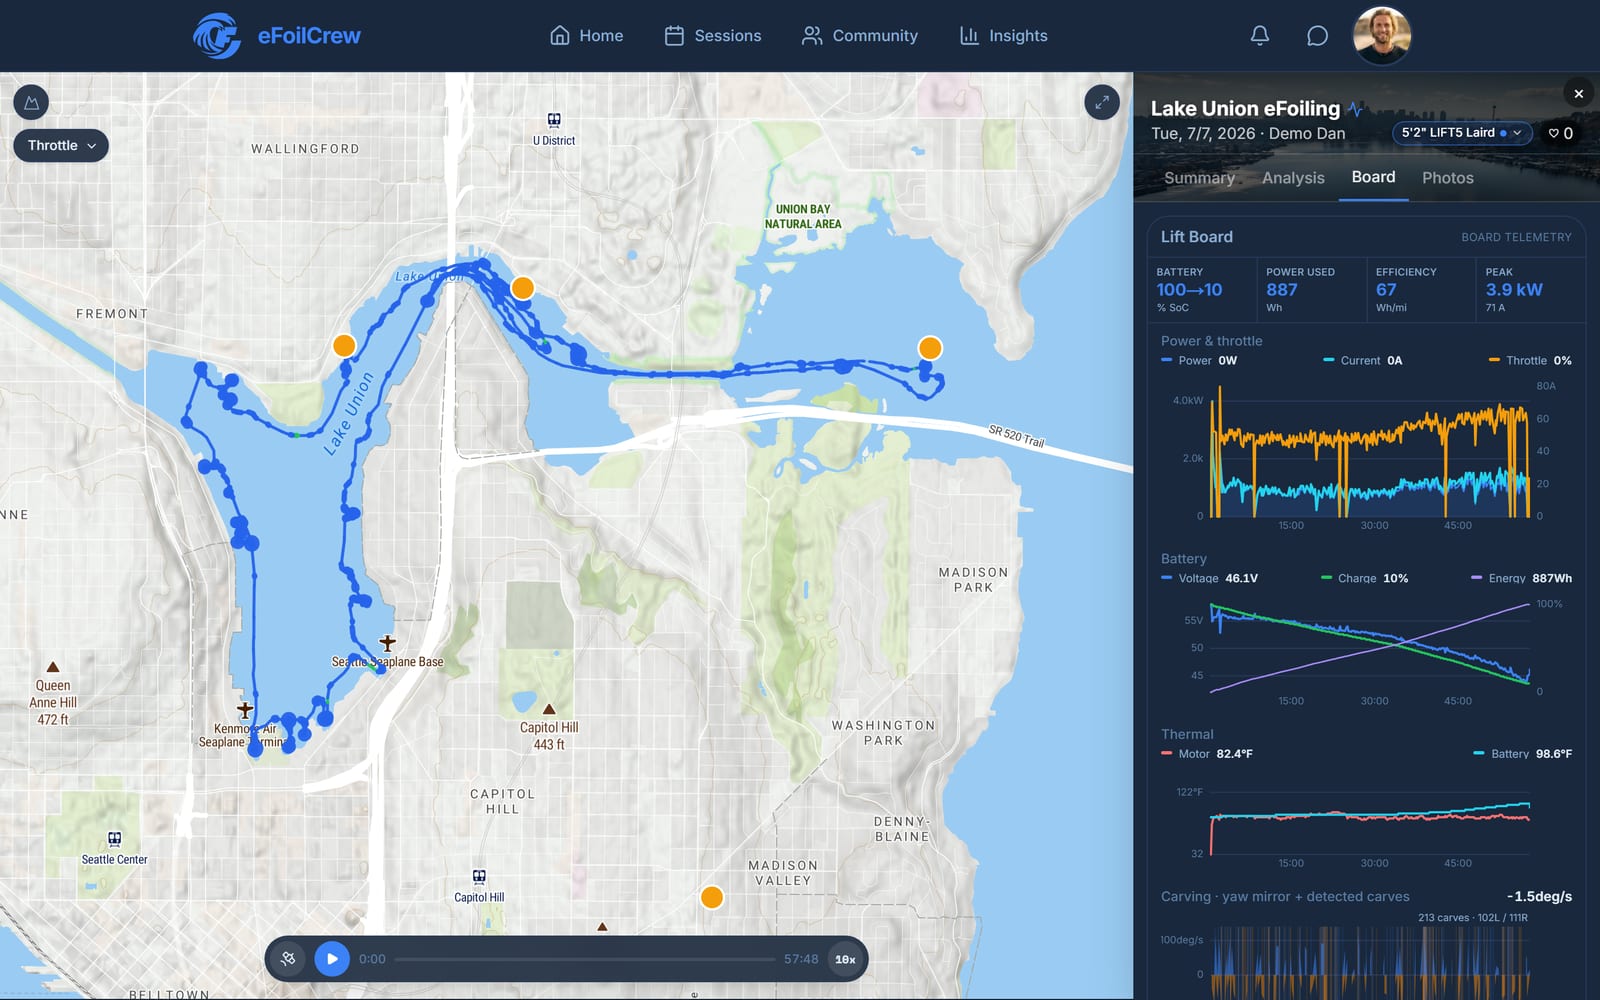
Task: Change the 10x playback speed
Action: click(x=845, y=959)
